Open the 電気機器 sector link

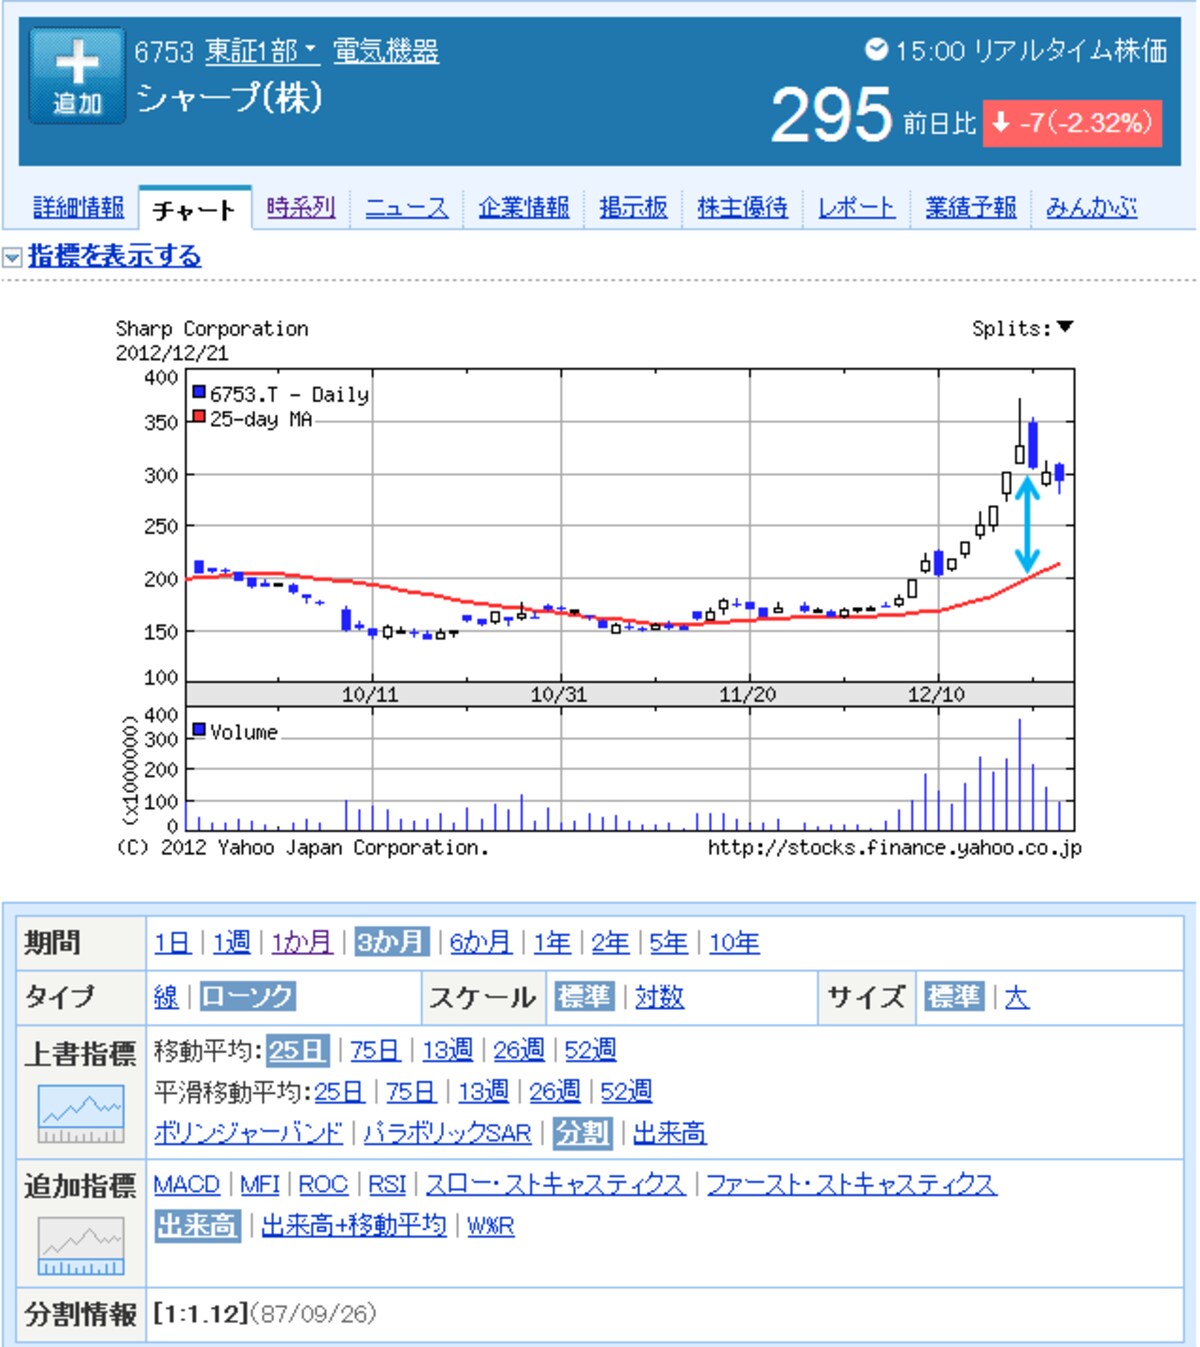(x=386, y=51)
